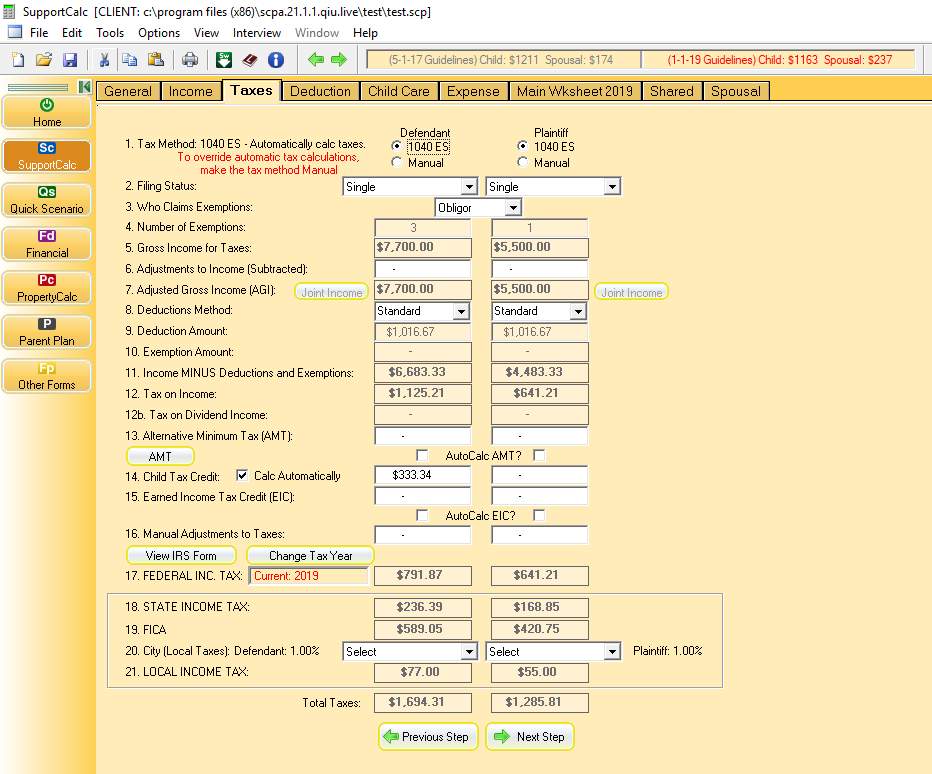This screenshot has width=932, height=774.
Task: Open the File menu
Action: [x=39, y=33]
